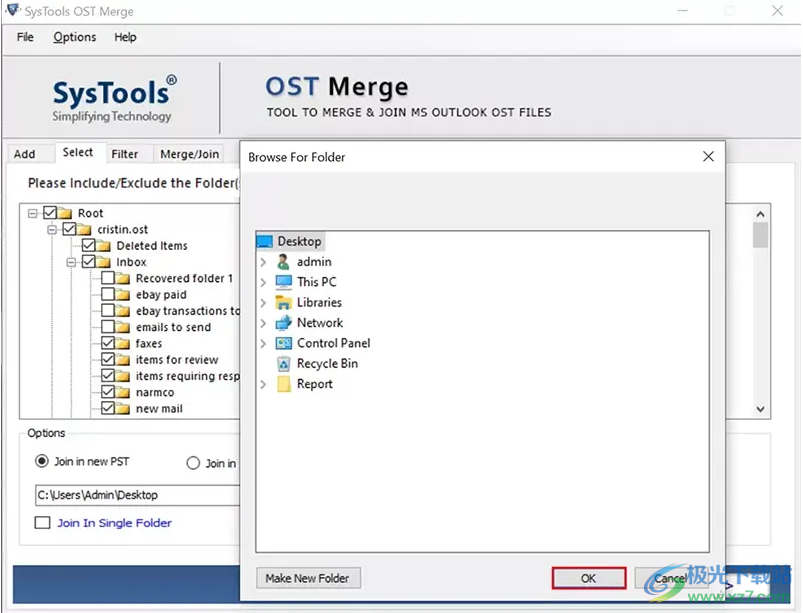This screenshot has width=803, height=613.
Task: Click the Network icon in folder list
Action: point(283,323)
